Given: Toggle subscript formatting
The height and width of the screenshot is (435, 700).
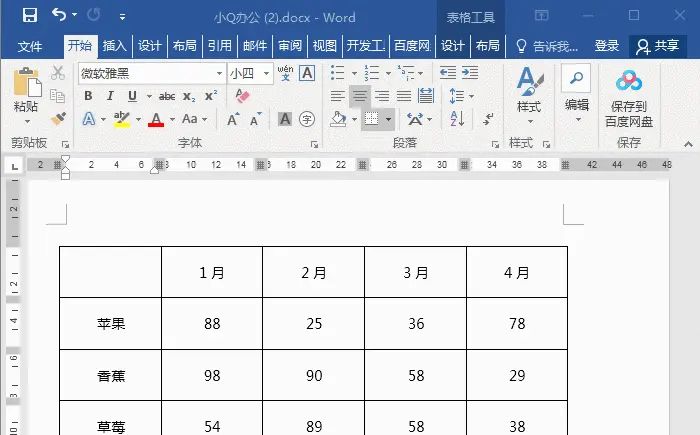Looking at the screenshot, I should [189, 96].
